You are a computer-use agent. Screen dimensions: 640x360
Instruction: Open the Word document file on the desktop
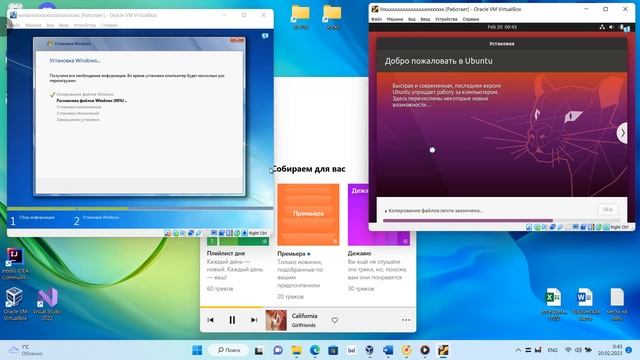pyautogui.click(x=585, y=303)
